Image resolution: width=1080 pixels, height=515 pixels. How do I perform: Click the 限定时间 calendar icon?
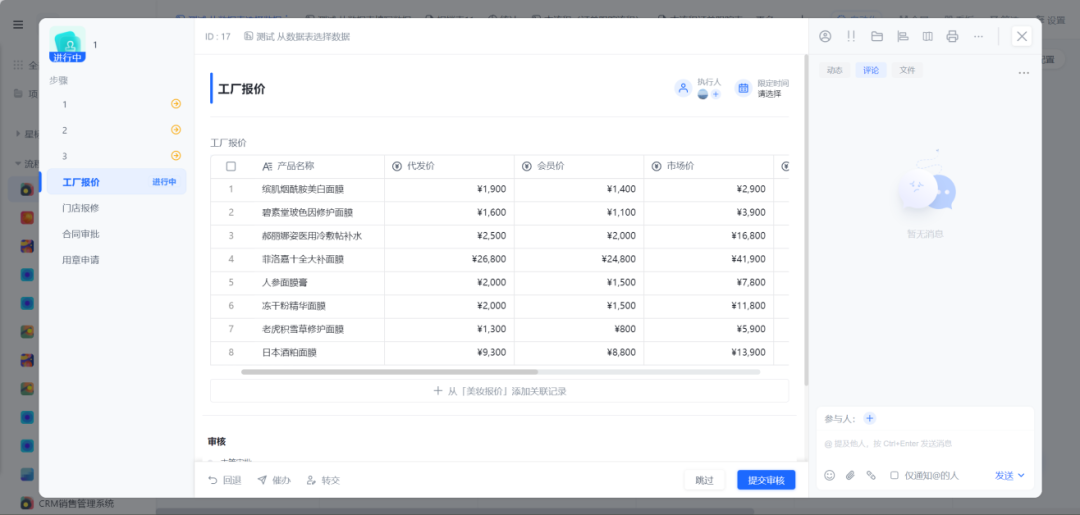pos(743,88)
